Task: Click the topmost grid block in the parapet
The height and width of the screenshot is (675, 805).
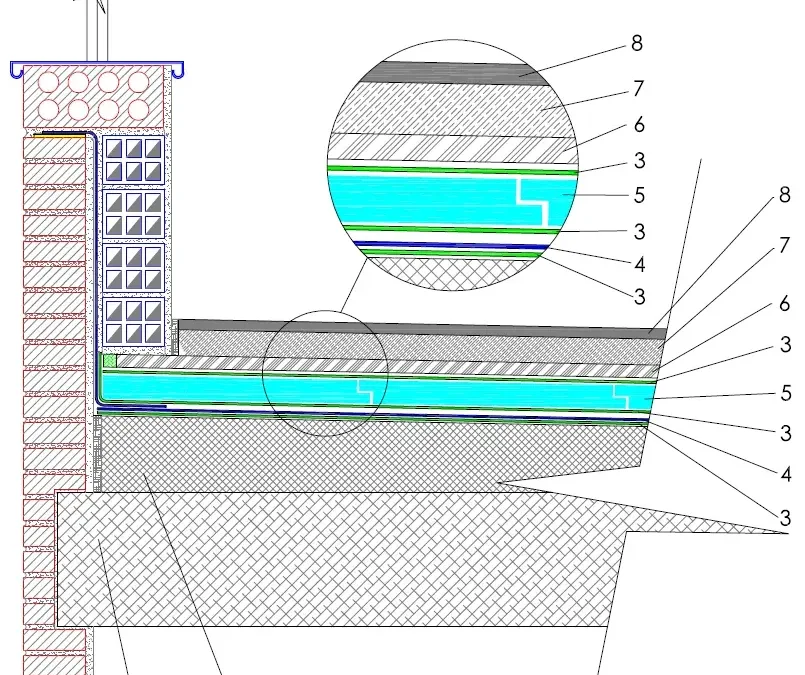Action: (134, 159)
